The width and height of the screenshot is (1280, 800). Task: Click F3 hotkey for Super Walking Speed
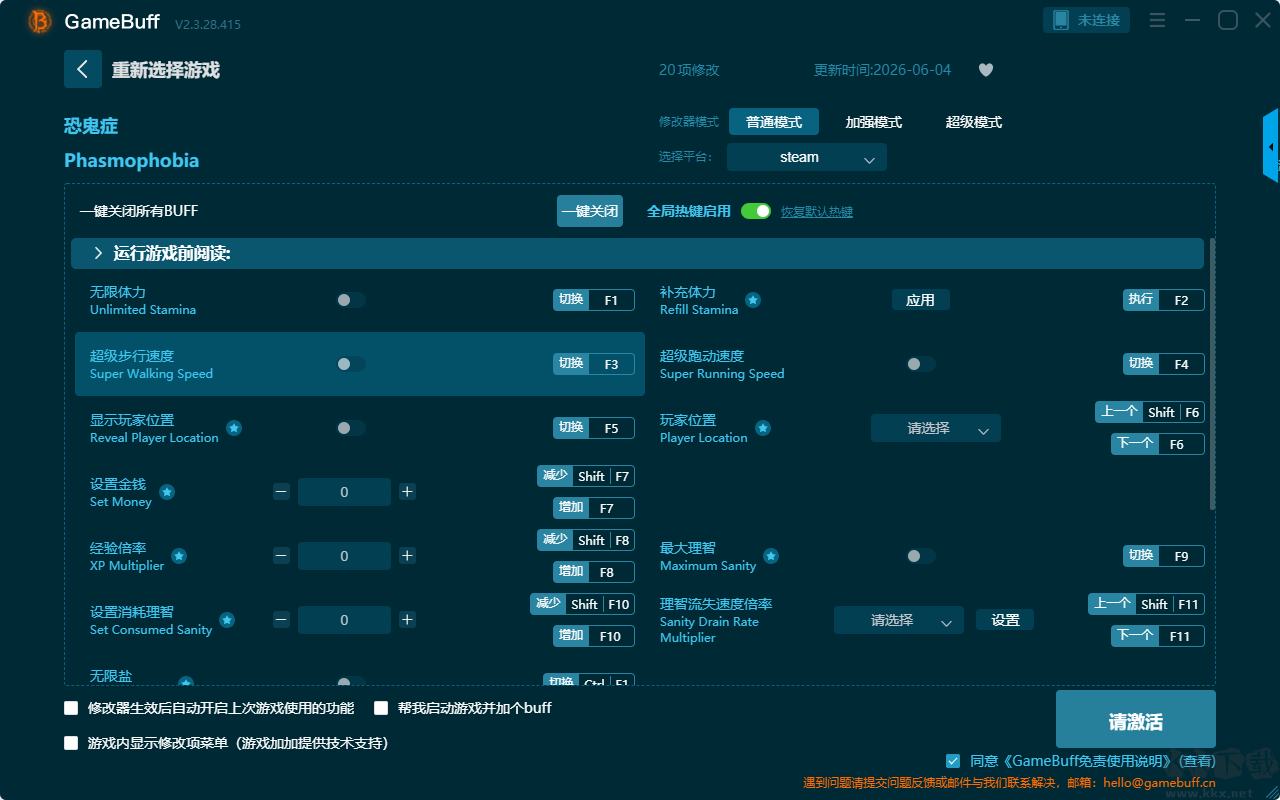click(594, 364)
